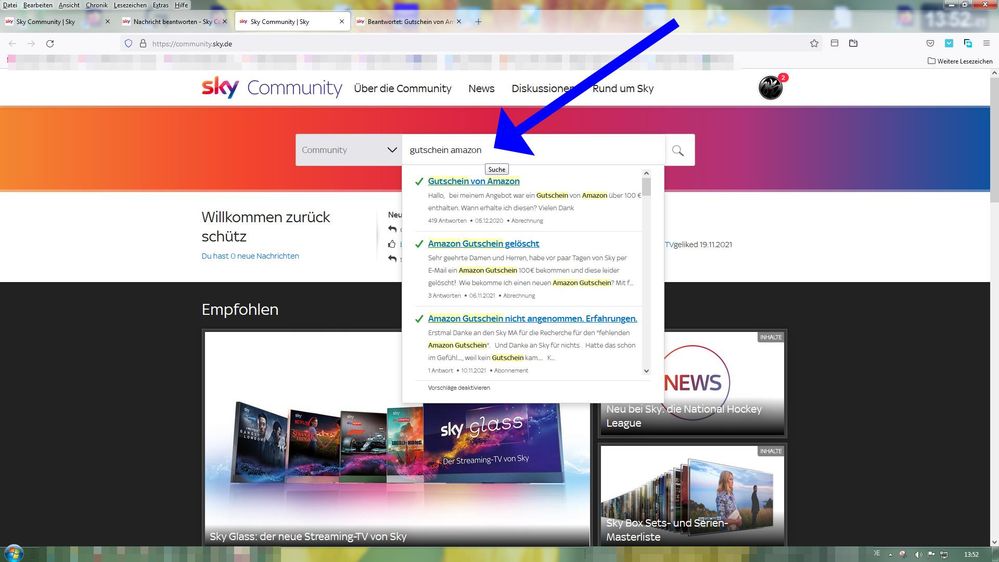Open the 'Über die Community' menu
This screenshot has height=562, width=999.
pos(402,88)
